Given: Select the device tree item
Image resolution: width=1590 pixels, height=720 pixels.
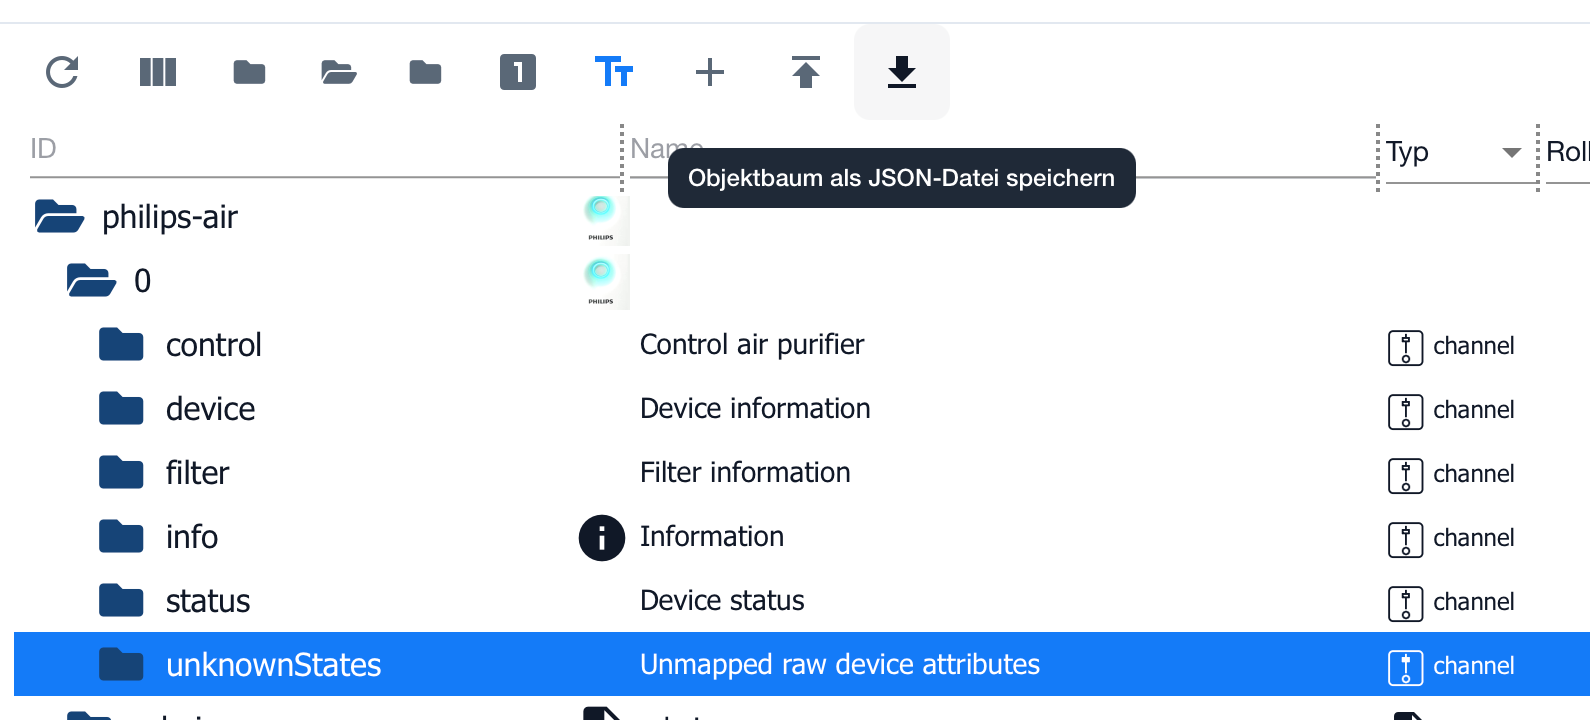Looking at the screenshot, I should pyautogui.click(x=210, y=408).
